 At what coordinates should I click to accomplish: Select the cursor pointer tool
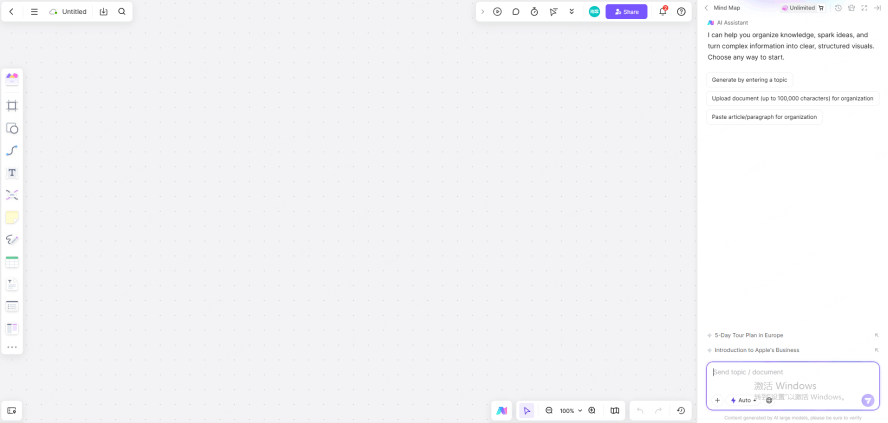coord(527,411)
